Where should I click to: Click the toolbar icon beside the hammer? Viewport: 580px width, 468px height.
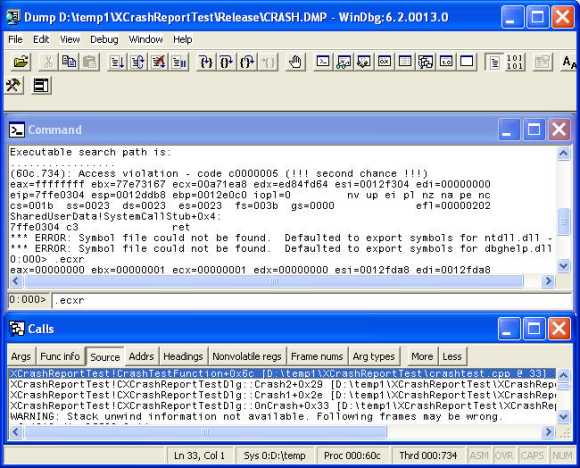coord(41,85)
